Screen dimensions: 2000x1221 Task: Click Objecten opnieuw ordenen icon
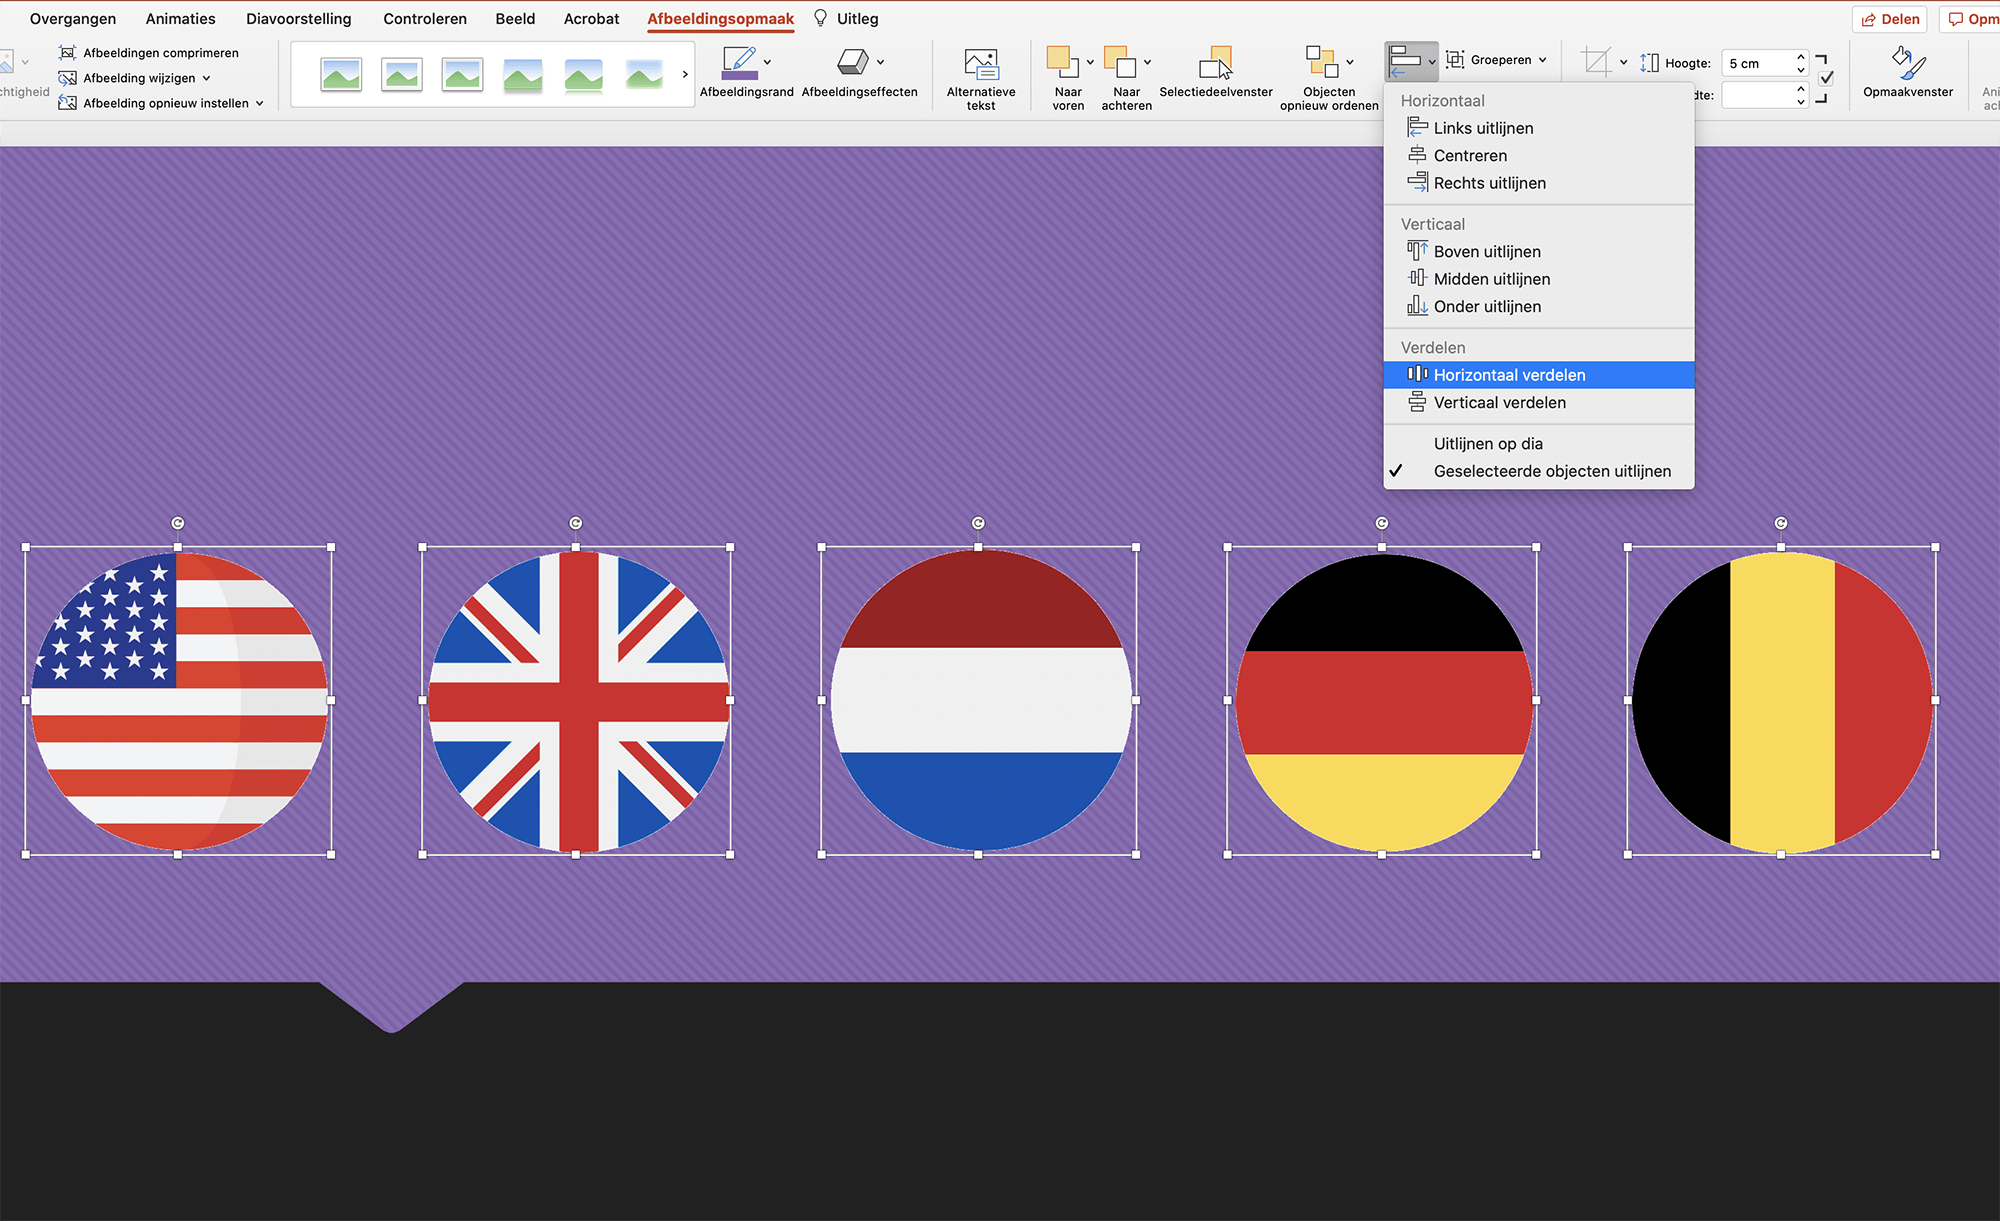tap(1321, 62)
